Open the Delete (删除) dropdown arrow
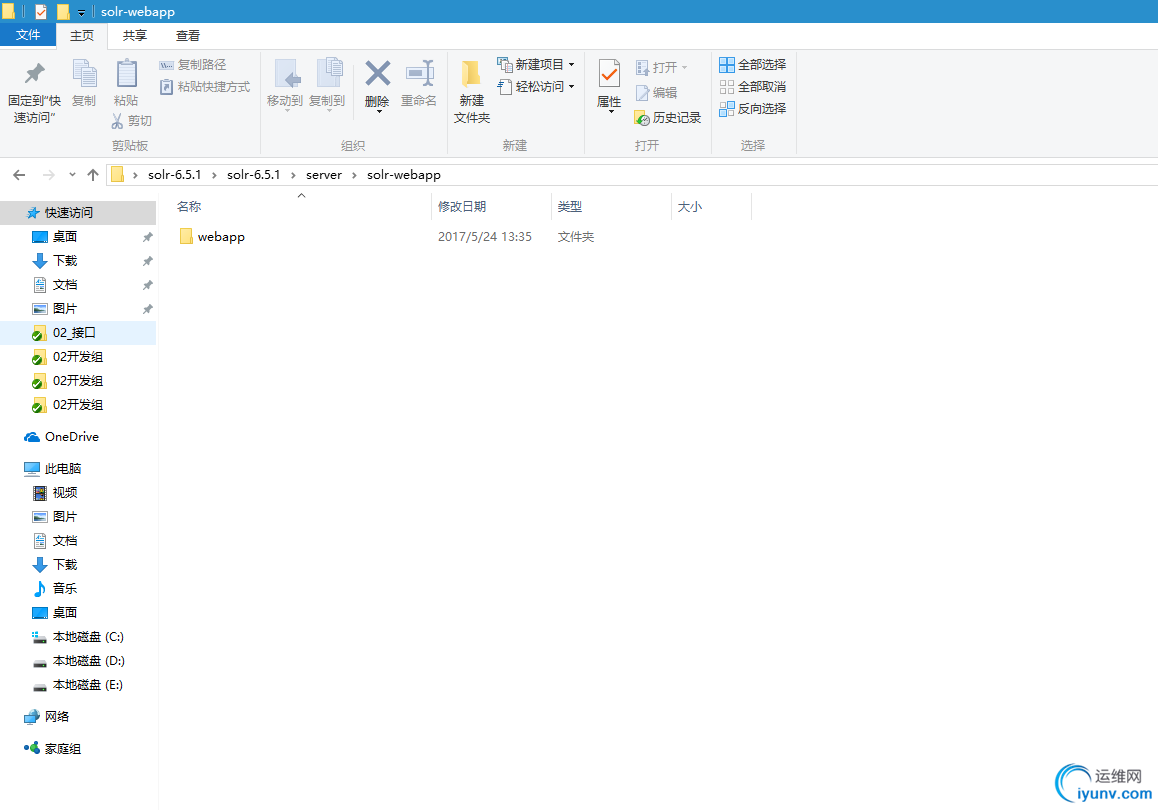The height and width of the screenshot is (810, 1158). [379, 111]
